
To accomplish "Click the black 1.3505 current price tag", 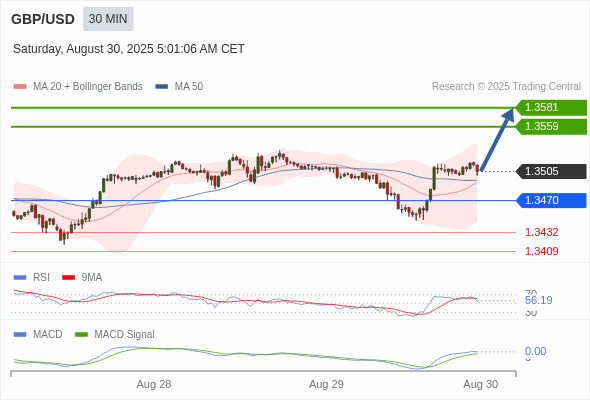I will pos(551,171).
